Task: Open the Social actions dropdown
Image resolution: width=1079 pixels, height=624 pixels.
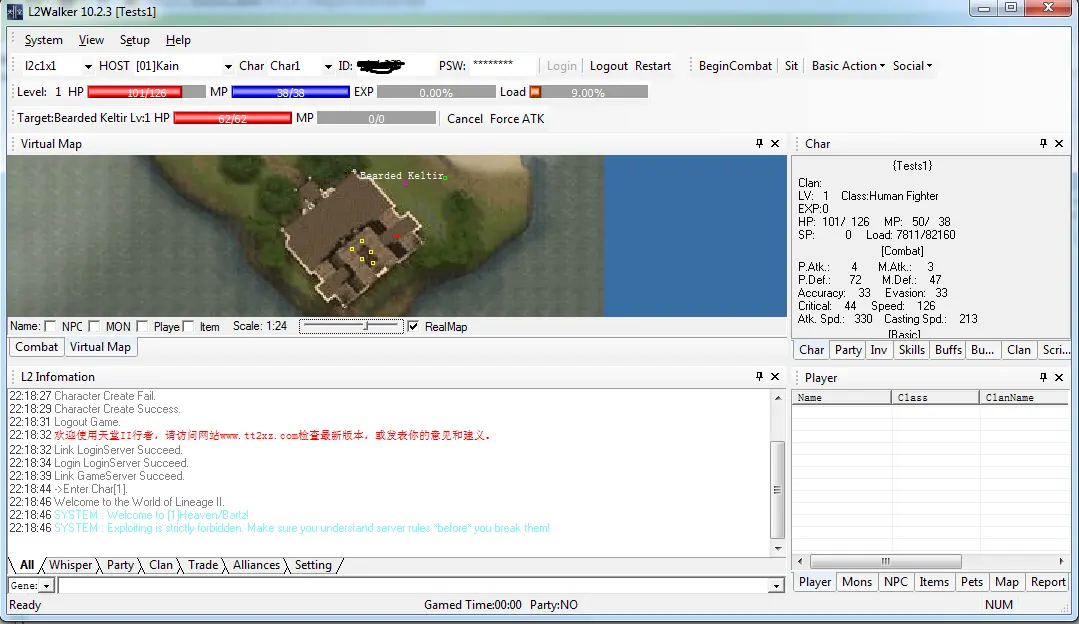Action: coord(912,66)
